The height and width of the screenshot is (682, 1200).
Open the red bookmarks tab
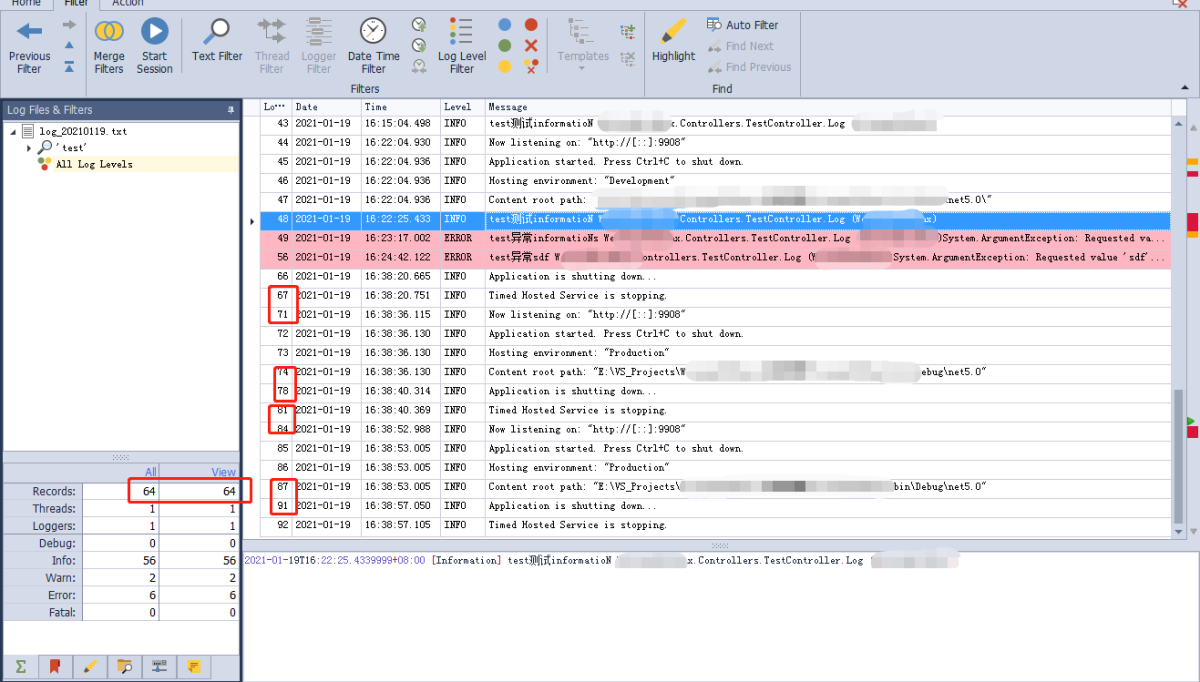[55, 666]
